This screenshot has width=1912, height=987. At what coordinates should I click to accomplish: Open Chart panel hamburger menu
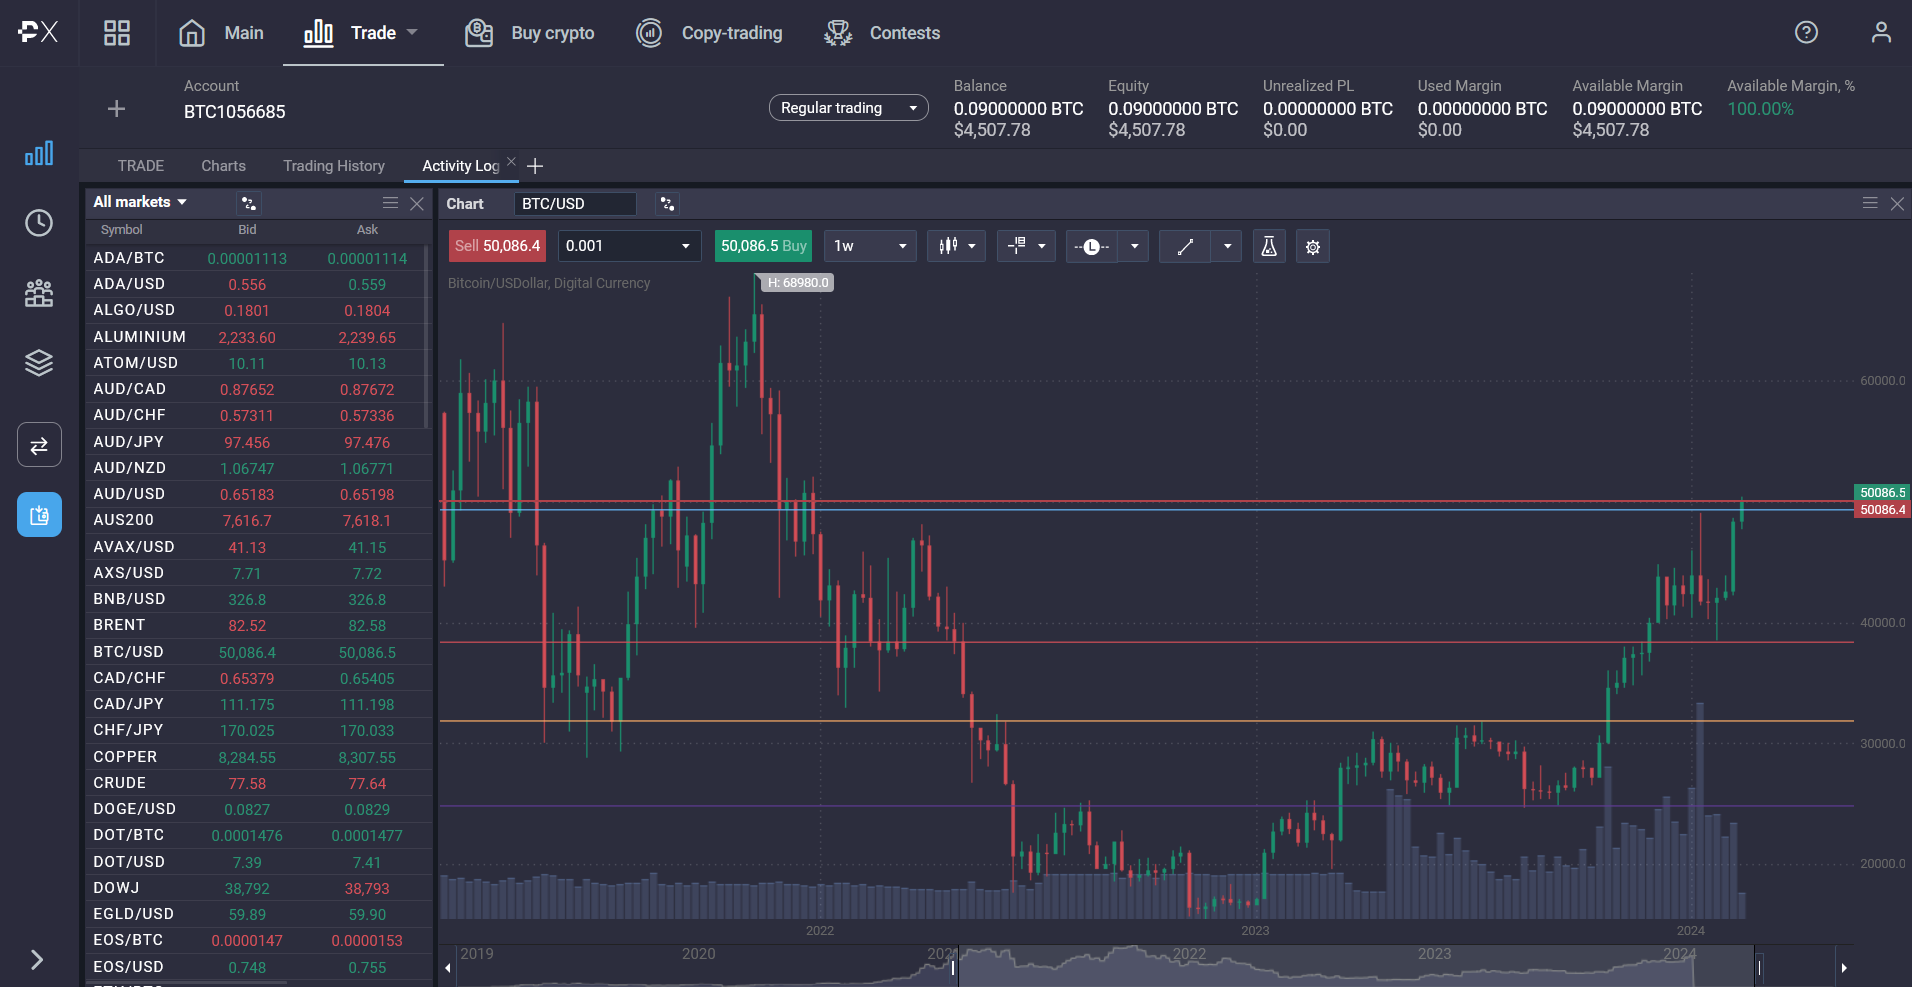pyautogui.click(x=1870, y=203)
